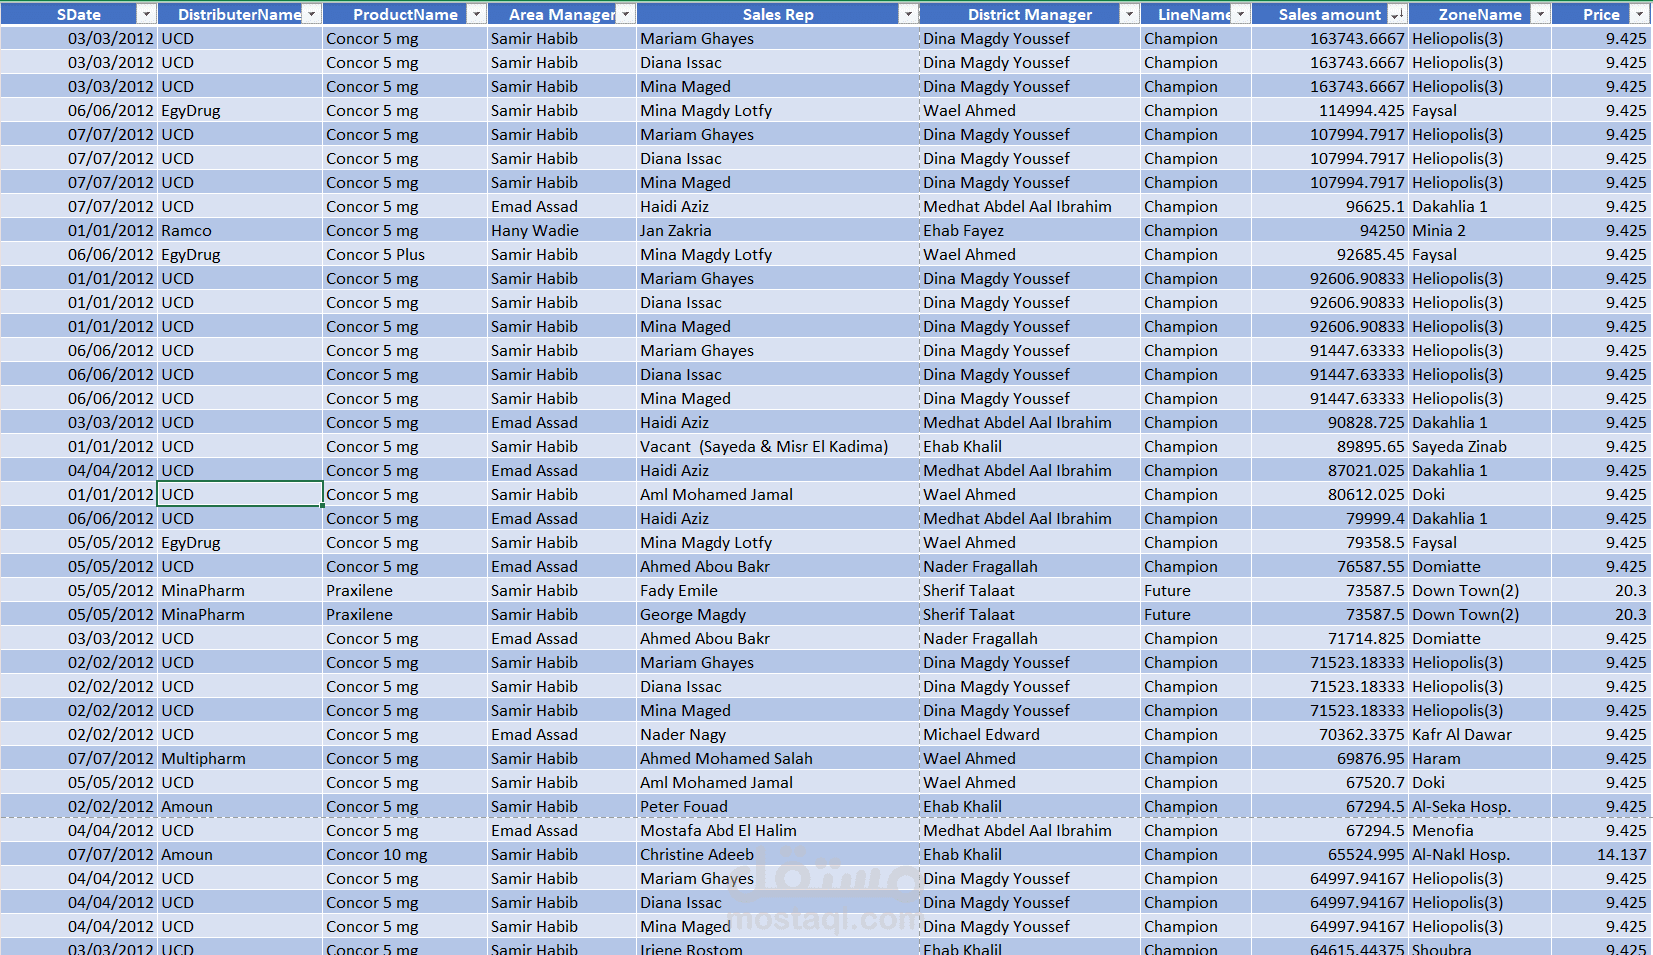1653x955 pixels.
Task: Select the District Manager header cell
Action: click(1030, 14)
